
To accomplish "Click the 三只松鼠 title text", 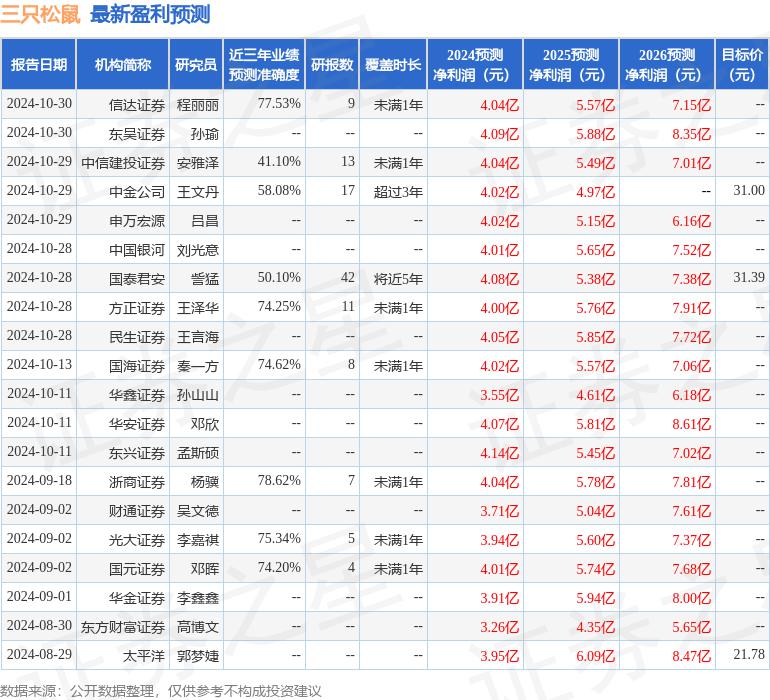I will coord(40,14).
